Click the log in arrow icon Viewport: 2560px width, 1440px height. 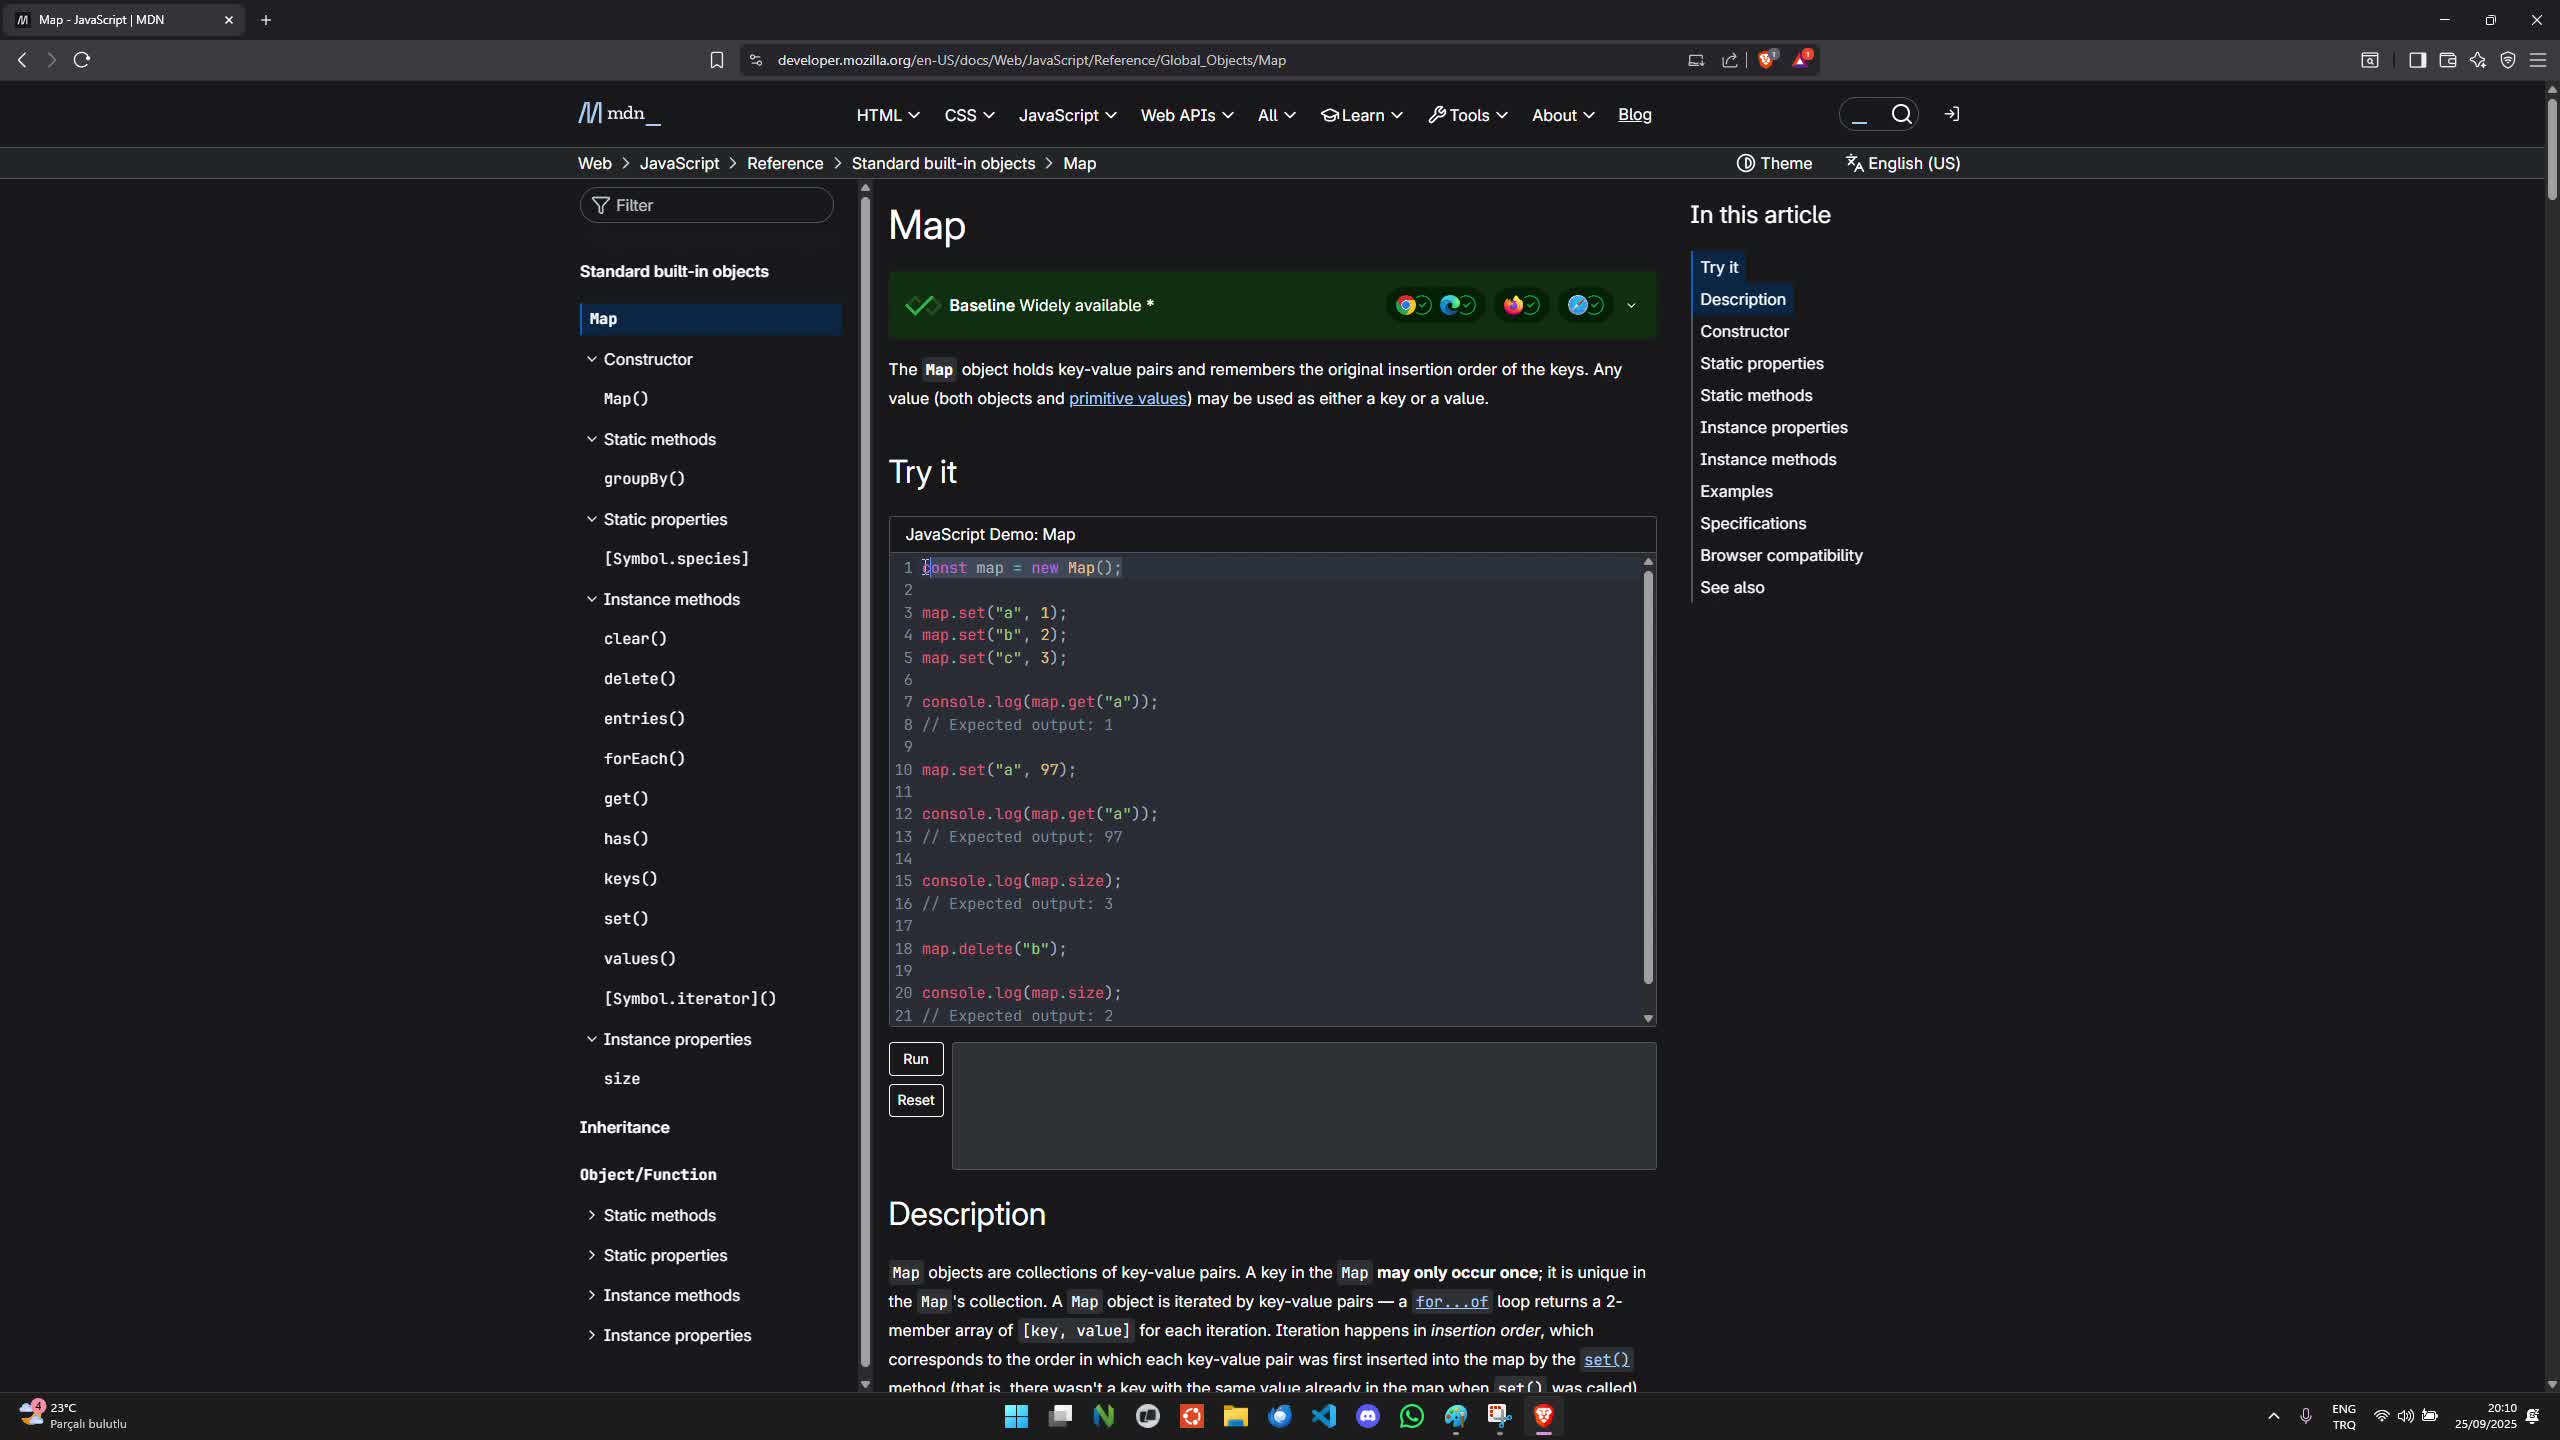[x=1951, y=114]
